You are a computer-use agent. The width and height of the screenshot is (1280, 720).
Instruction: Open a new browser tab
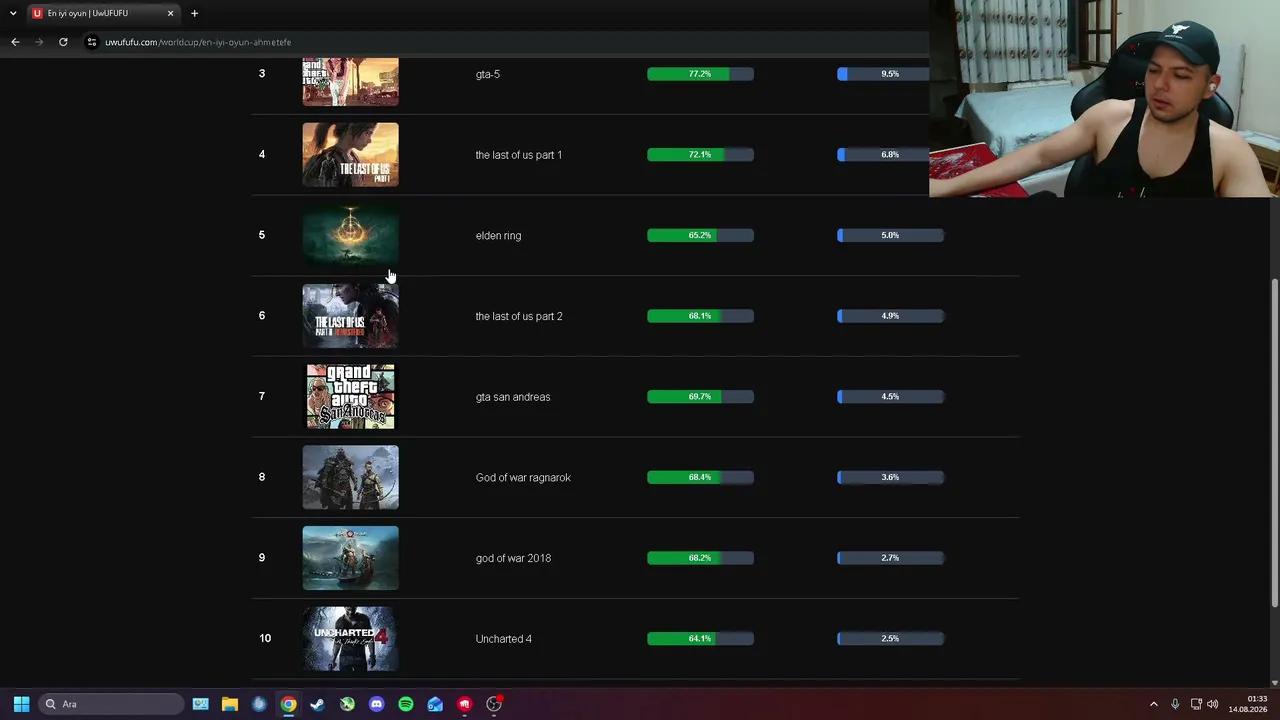194,13
